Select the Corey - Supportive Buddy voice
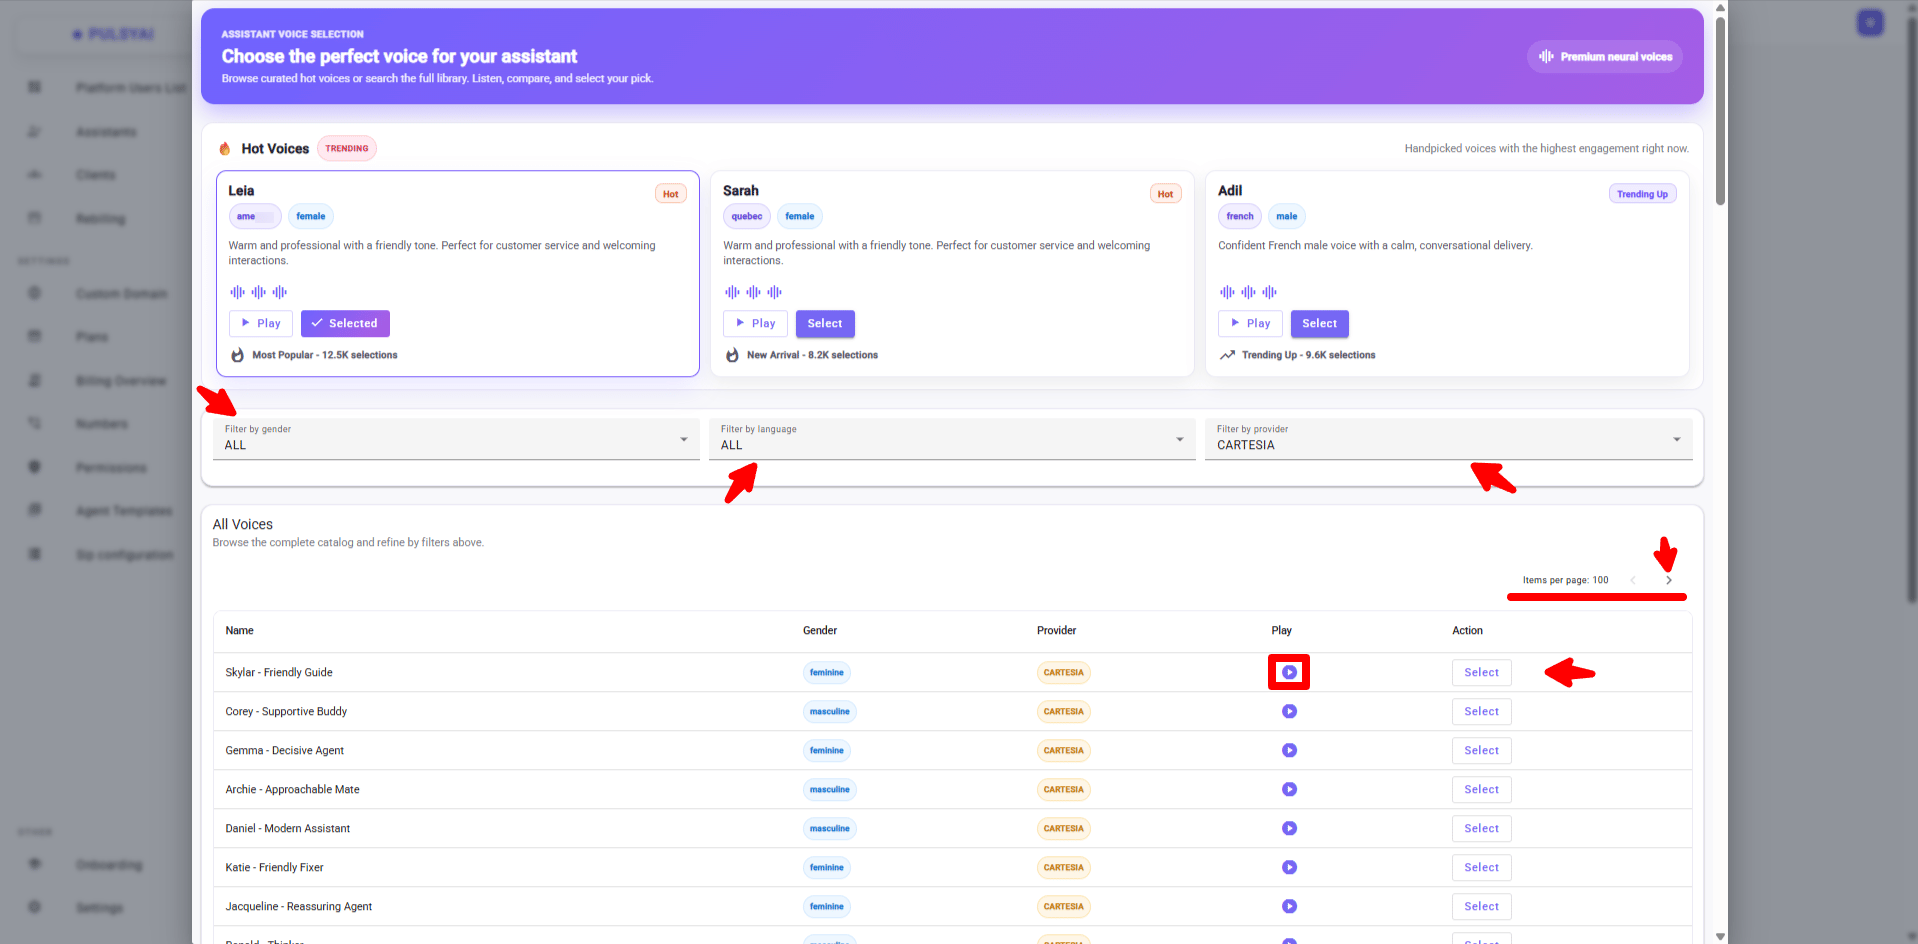The width and height of the screenshot is (1918, 944). (1481, 711)
